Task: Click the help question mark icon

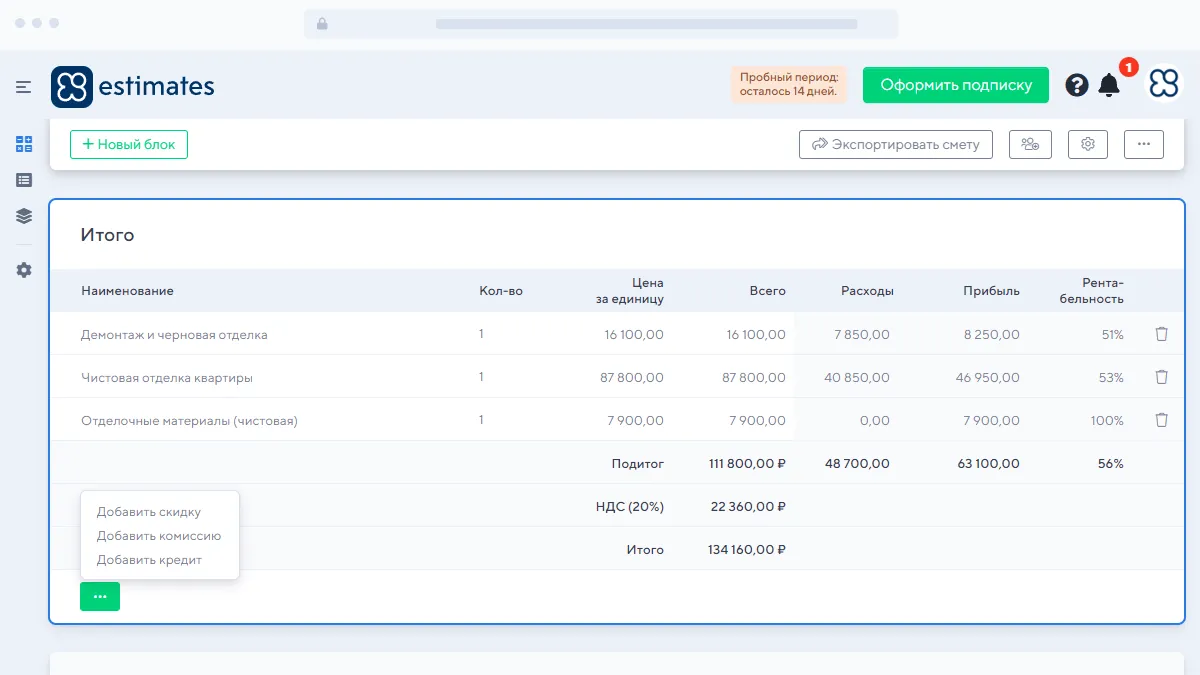Action: click(1077, 85)
